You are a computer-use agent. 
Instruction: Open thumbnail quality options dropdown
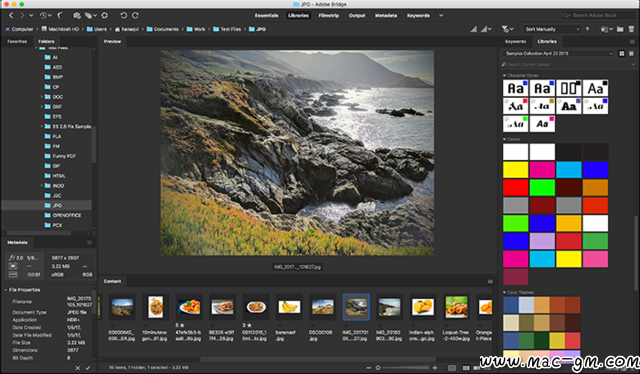[x=486, y=29]
